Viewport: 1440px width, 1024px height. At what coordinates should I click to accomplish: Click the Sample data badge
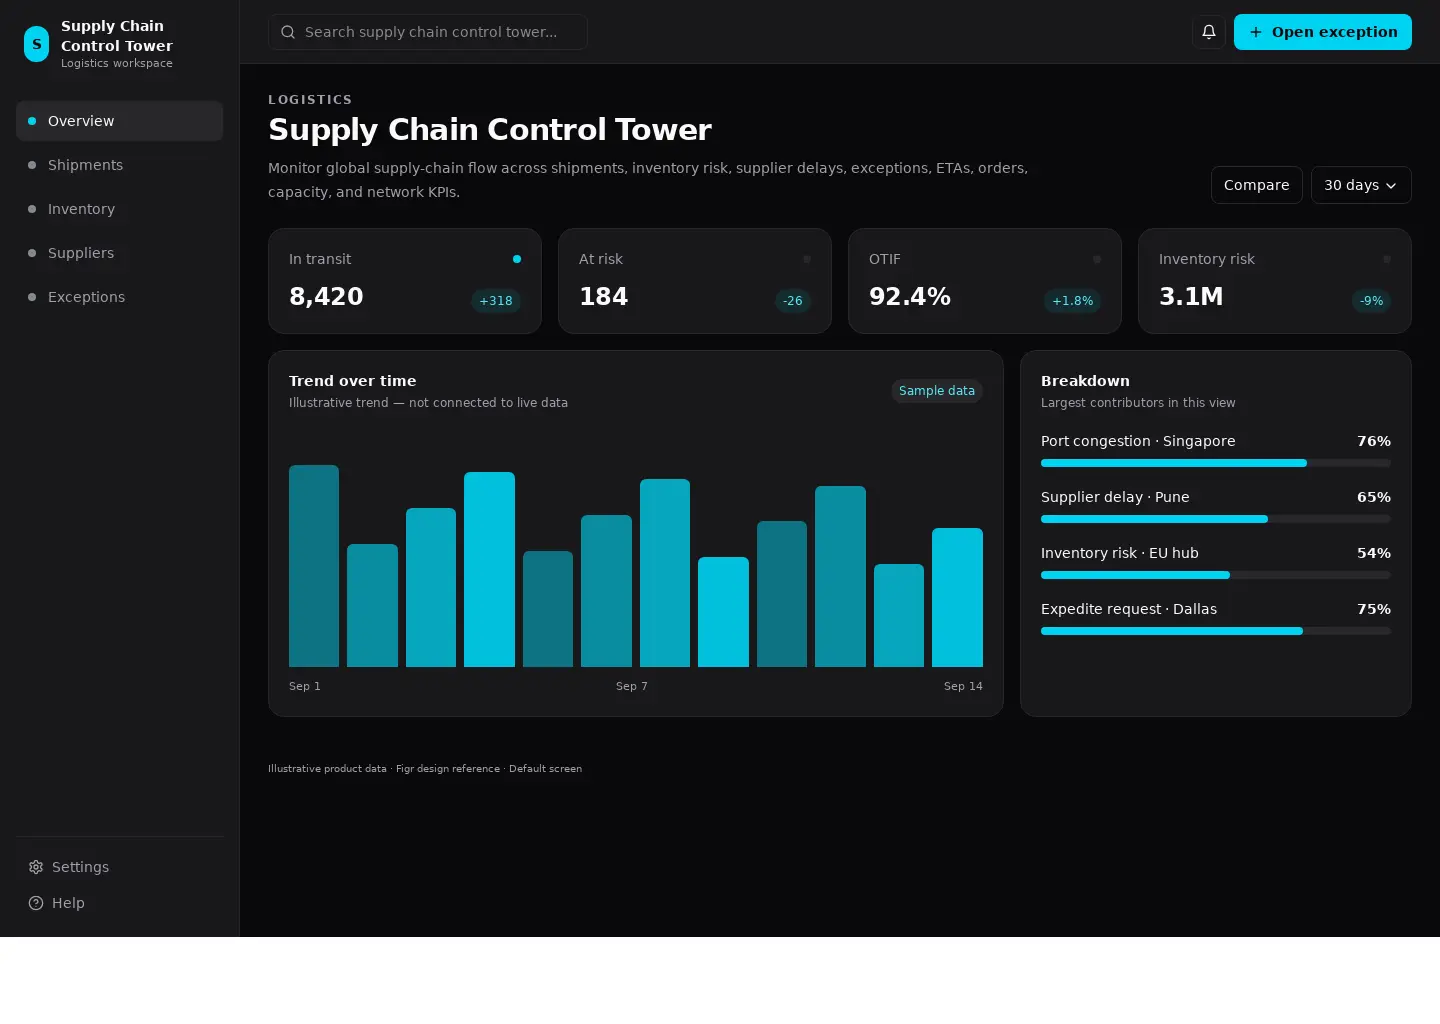[937, 391]
